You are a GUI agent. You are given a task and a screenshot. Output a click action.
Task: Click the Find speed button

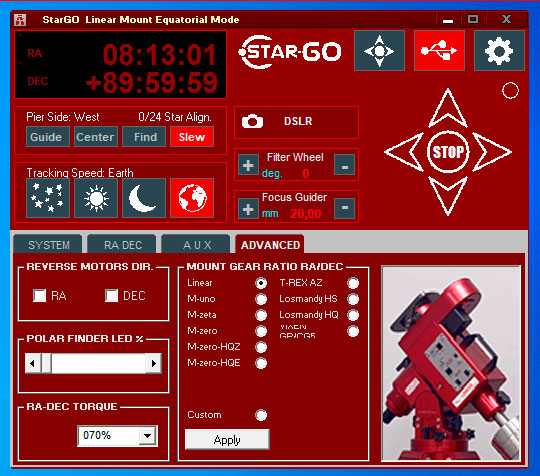point(144,137)
